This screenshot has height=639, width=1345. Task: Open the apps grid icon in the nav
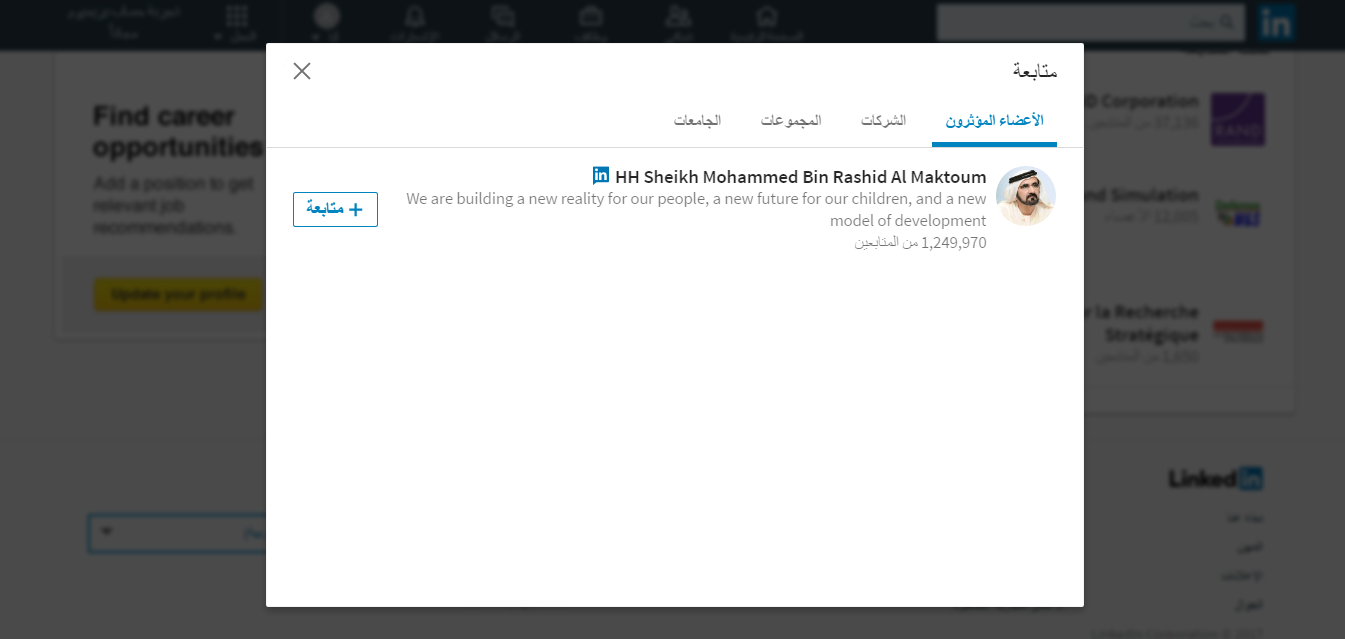coord(237,16)
